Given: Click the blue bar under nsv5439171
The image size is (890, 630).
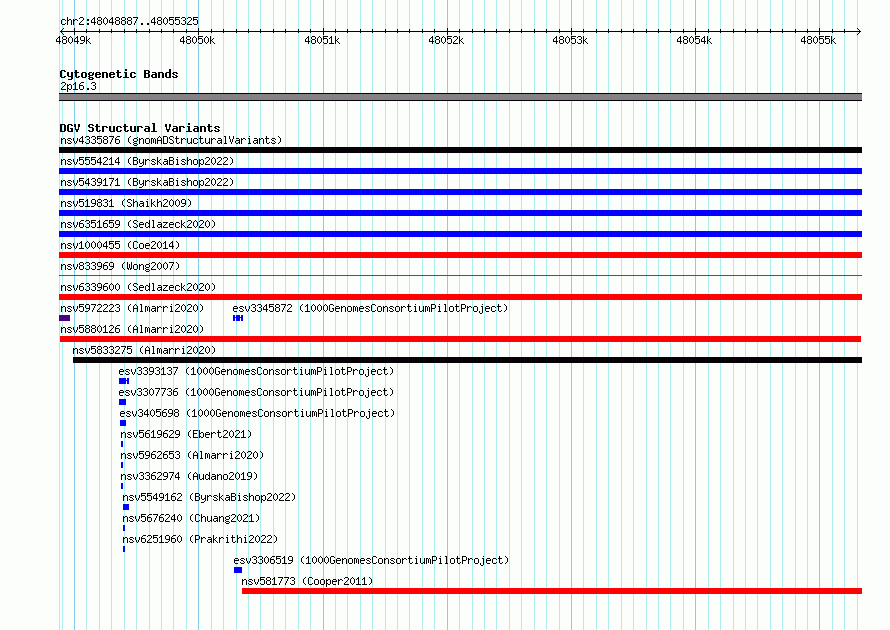Looking at the screenshot, I should (460, 192).
